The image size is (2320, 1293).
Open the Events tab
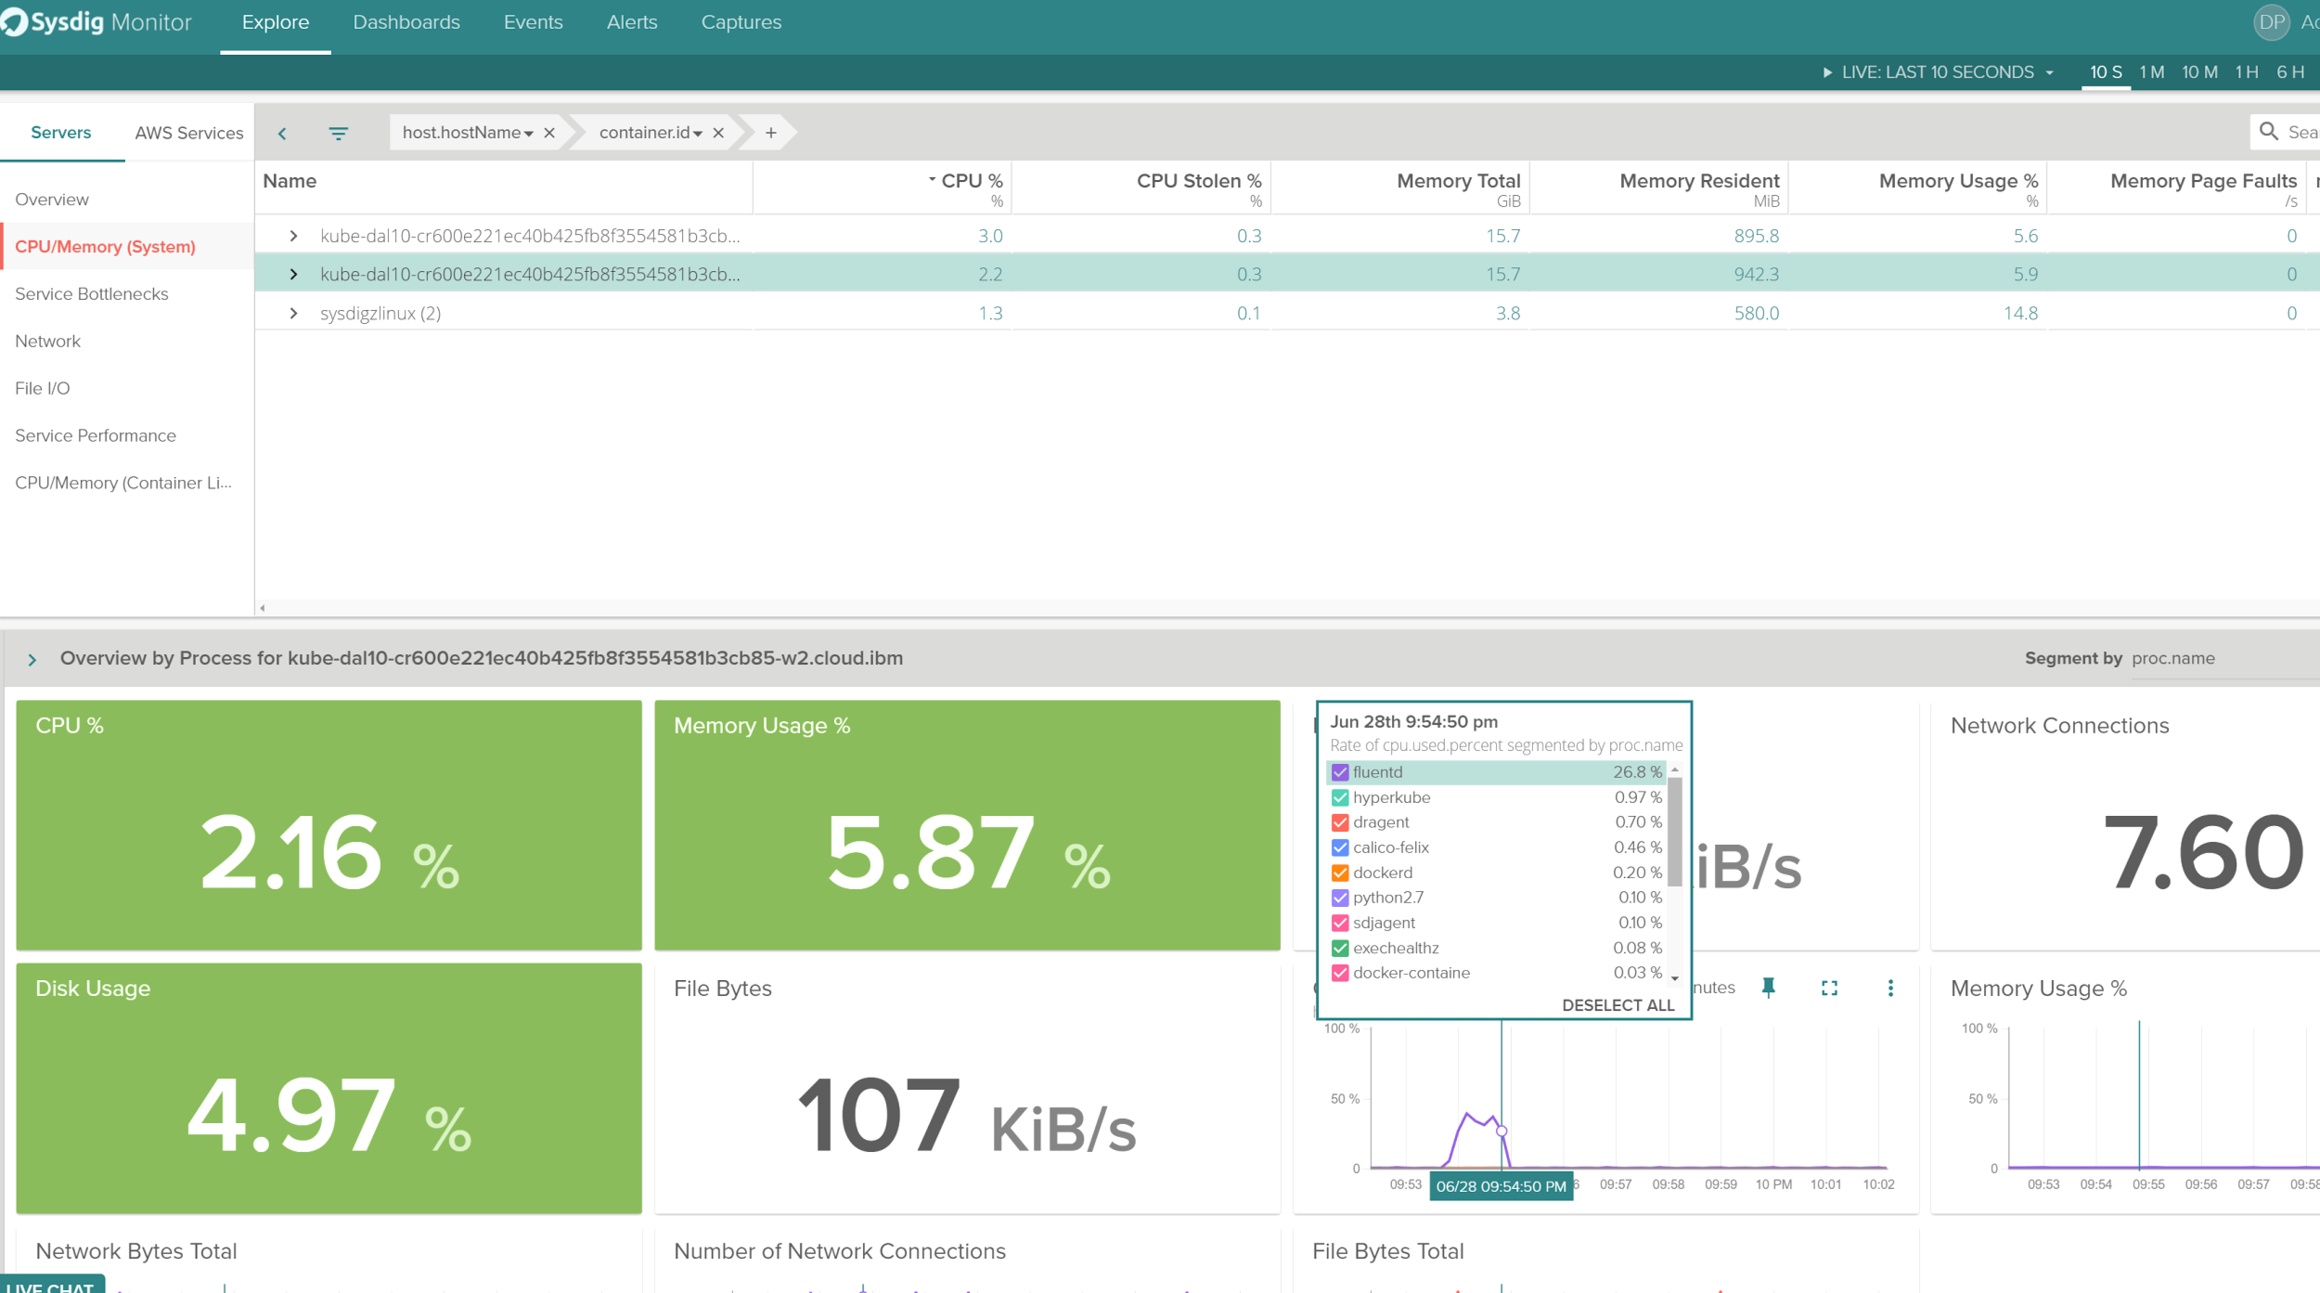click(533, 22)
